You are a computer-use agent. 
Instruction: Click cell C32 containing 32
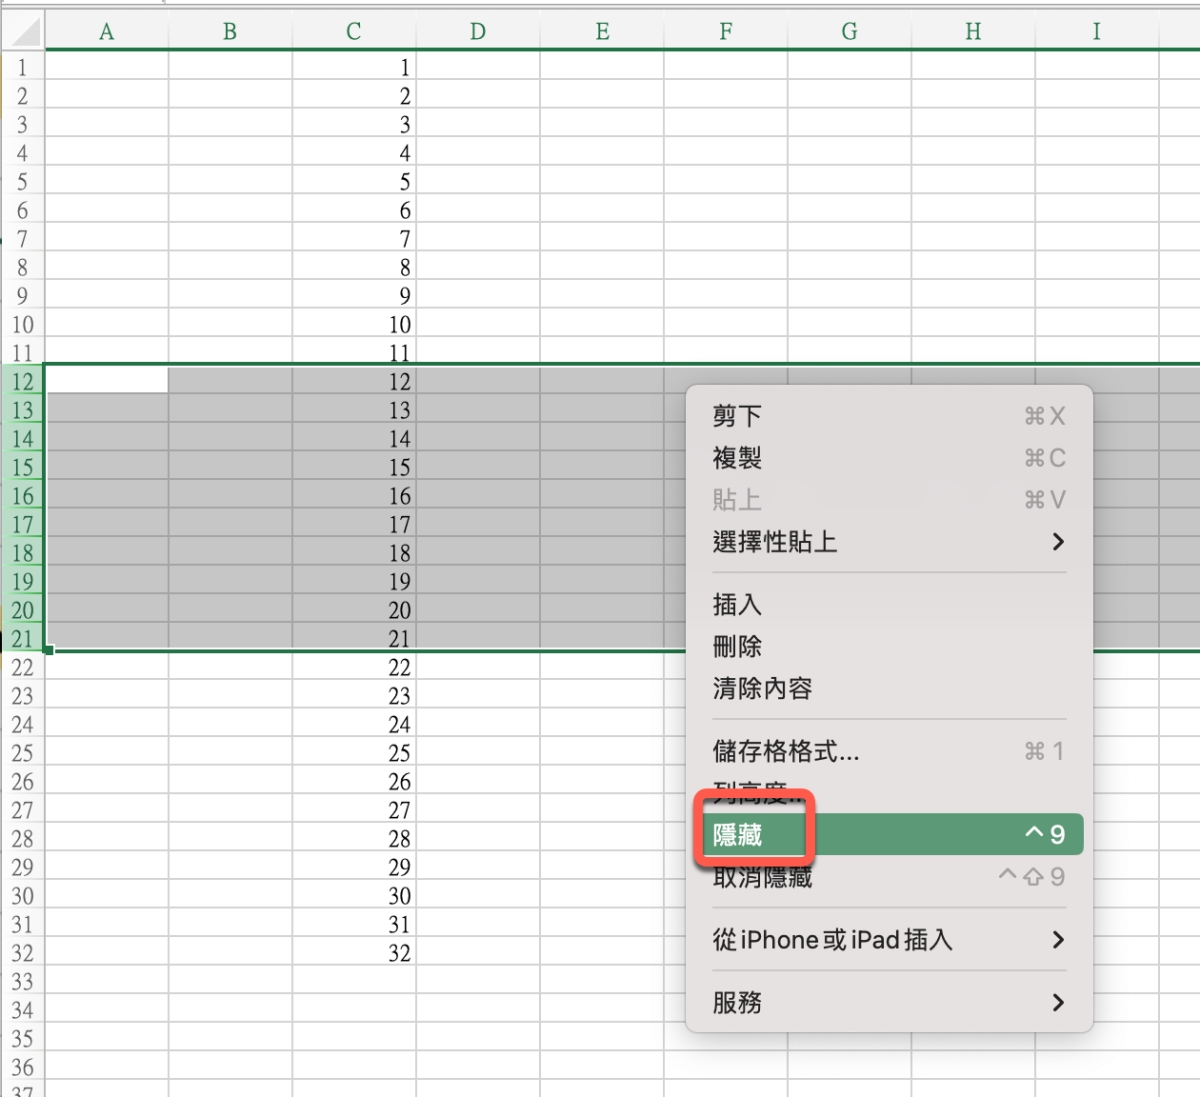[354, 953]
